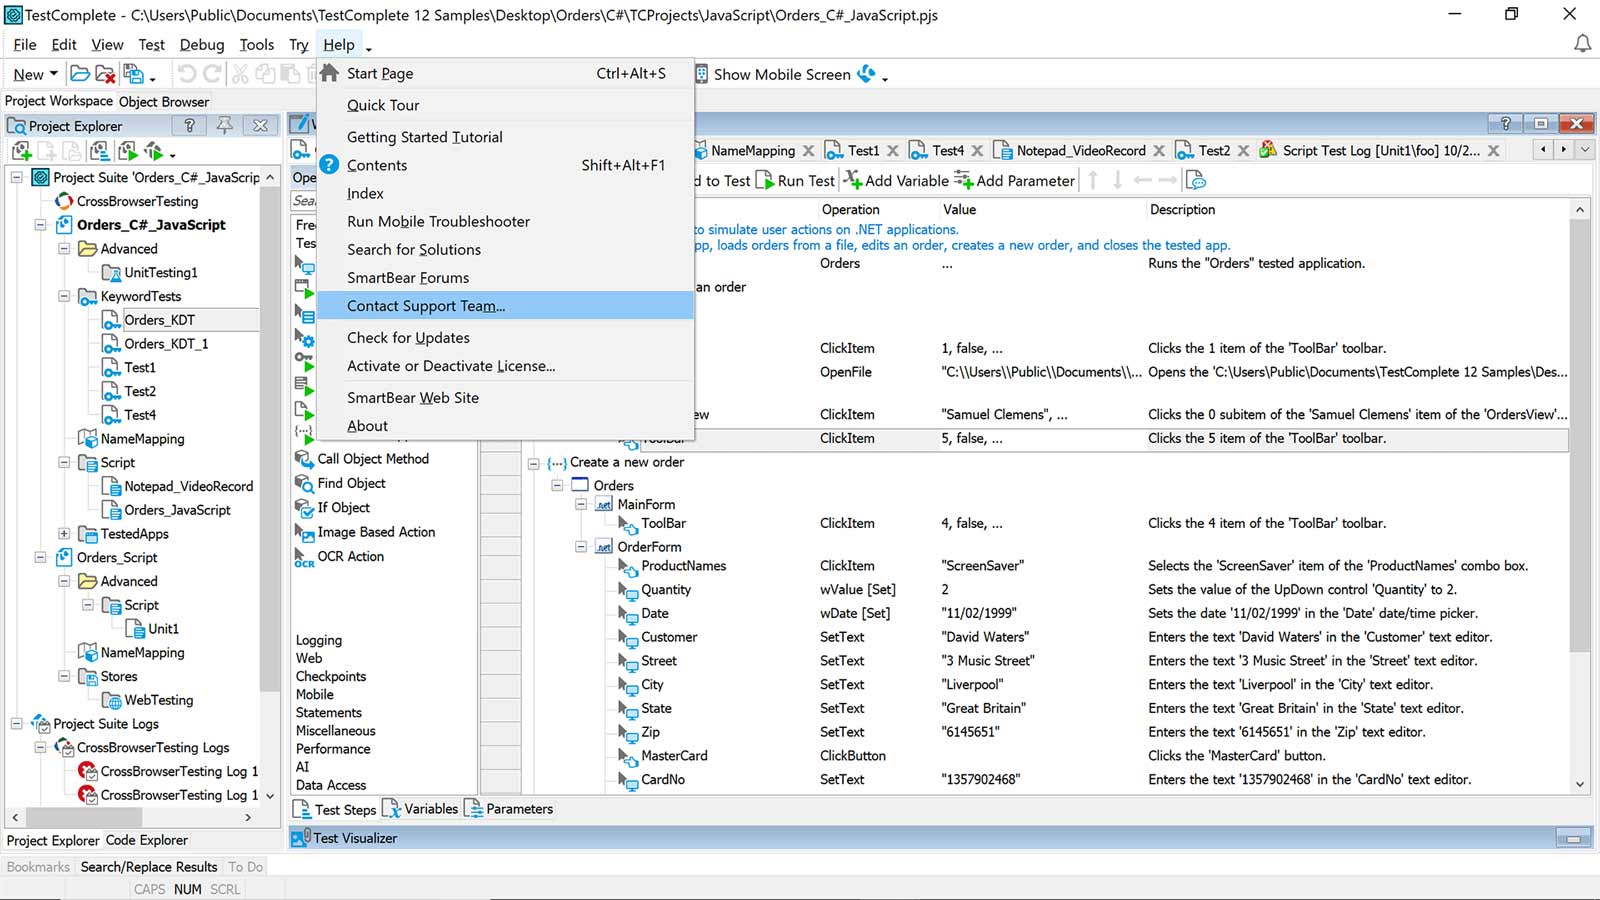
Task: Click the Close project folder icon
Action: (105, 74)
